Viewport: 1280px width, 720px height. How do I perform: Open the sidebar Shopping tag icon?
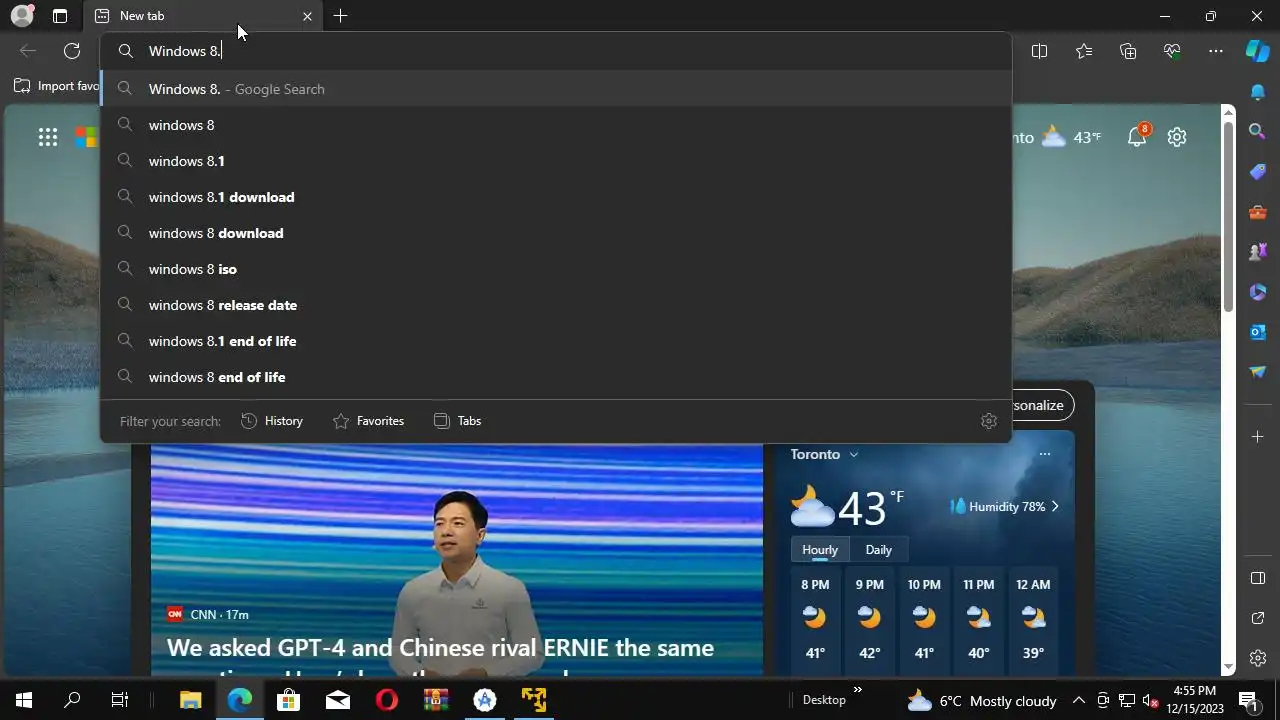coord(1258,171)
